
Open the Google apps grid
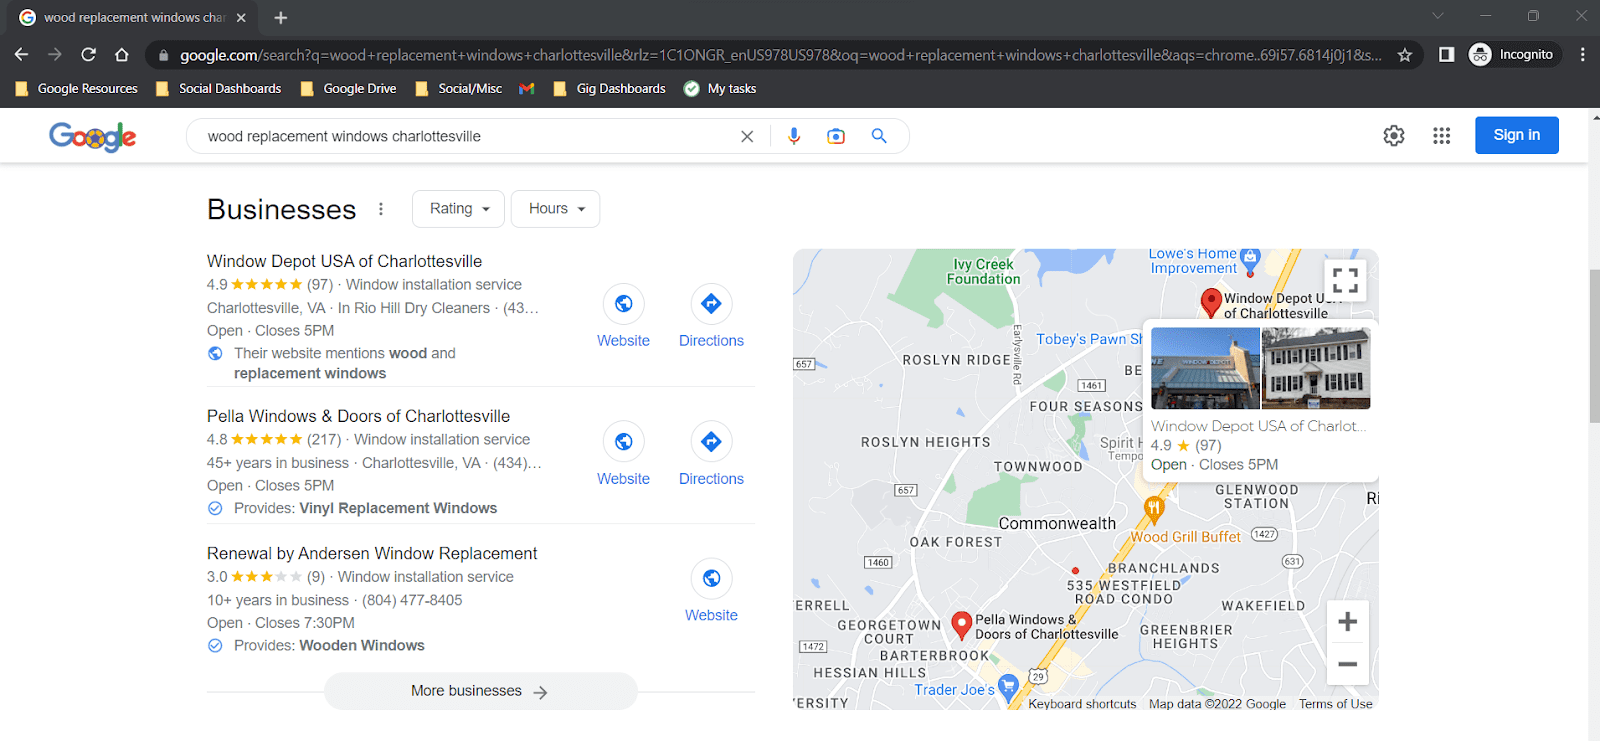click(x=1441, y=136)
